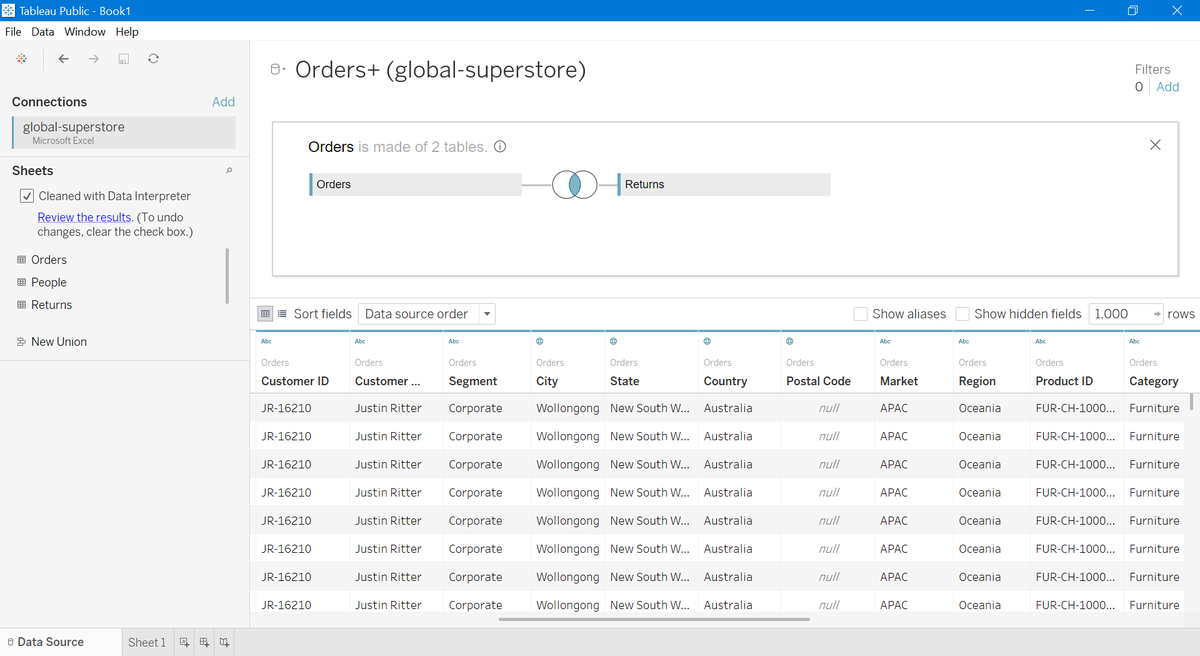Select the Returns sheet in the Sheets list

51,305
